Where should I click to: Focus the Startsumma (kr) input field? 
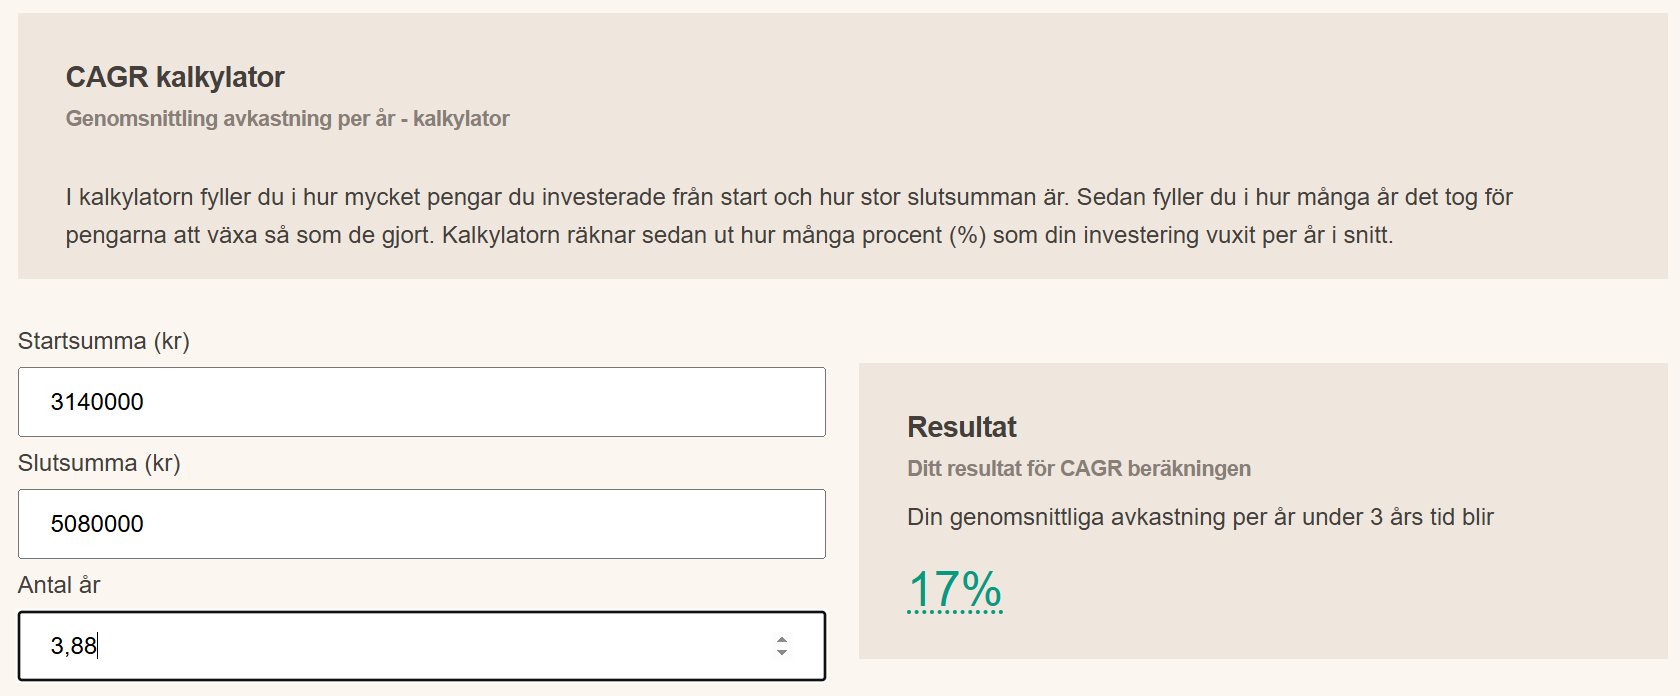(x=421, y=402)
